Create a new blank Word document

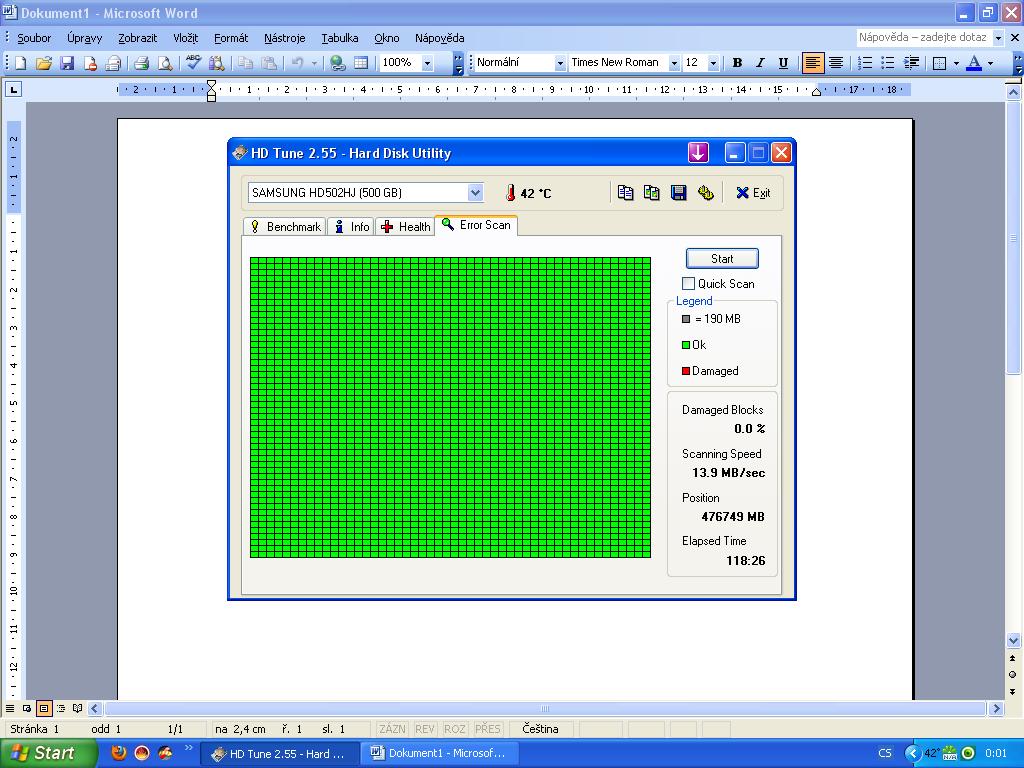click(x=20, y=63)
